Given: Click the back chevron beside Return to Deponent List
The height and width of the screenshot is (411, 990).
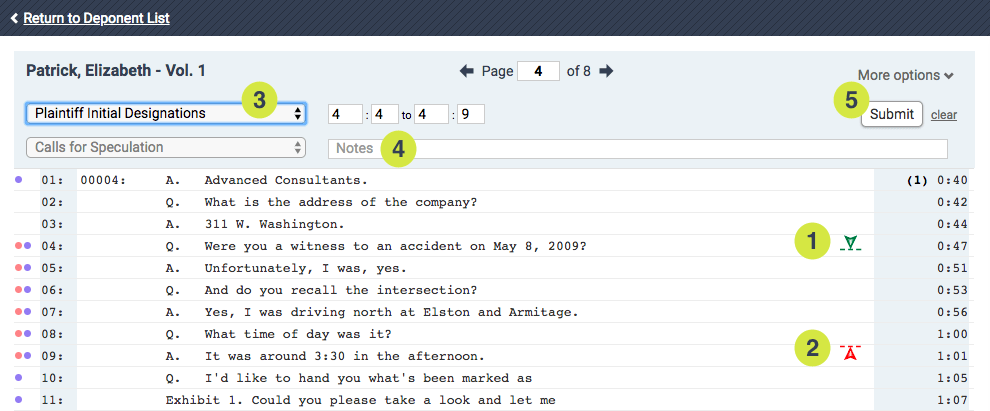Looking at the screenshot, I should [14, 18].
